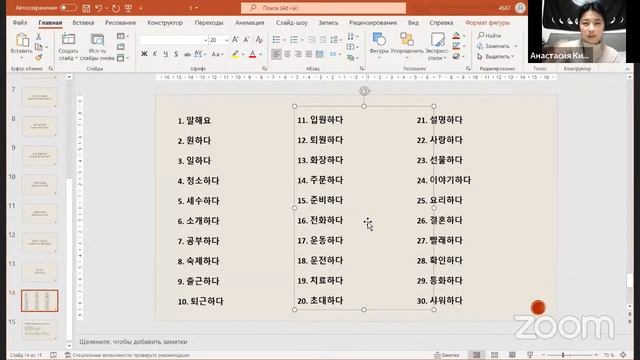
Task: Open the slide layout dropdown
Action: pos(122,36)
